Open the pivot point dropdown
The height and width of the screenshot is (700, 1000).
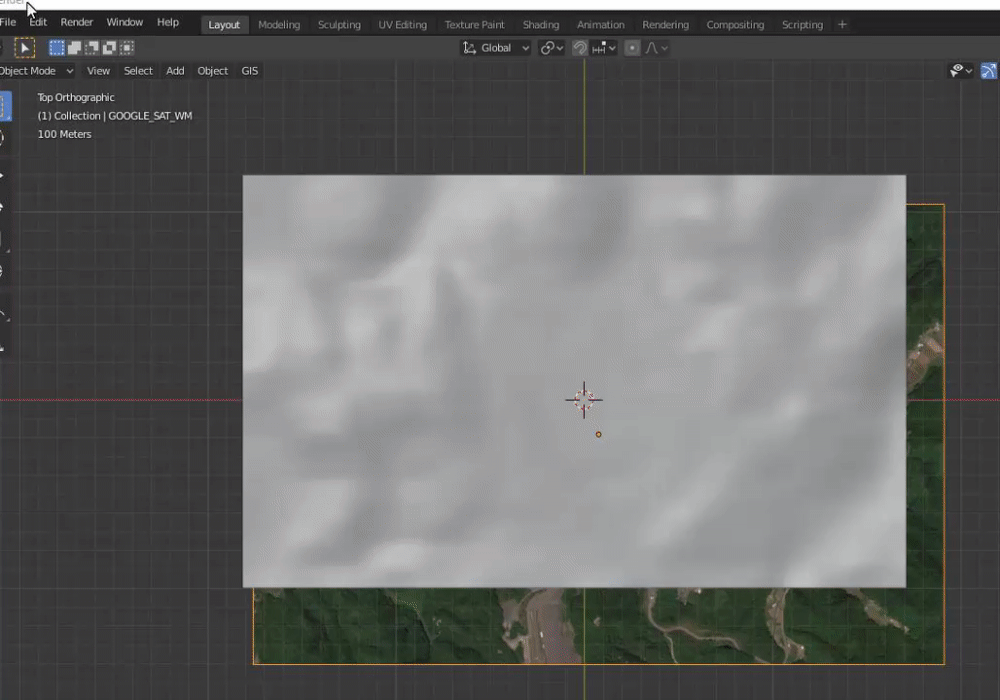click(552, 48)
